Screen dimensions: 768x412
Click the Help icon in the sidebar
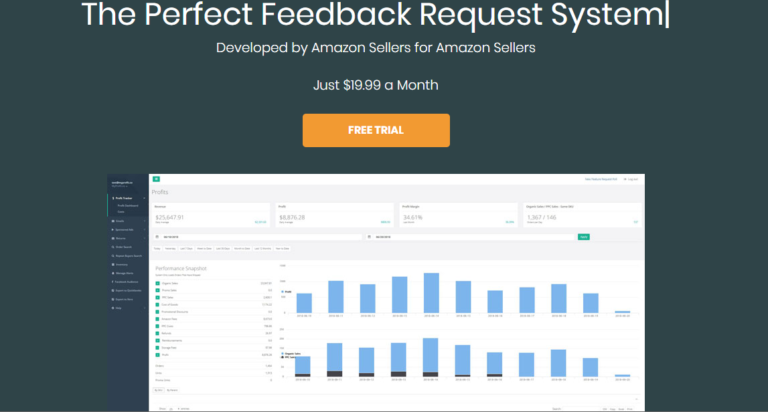tap(113, 308)
